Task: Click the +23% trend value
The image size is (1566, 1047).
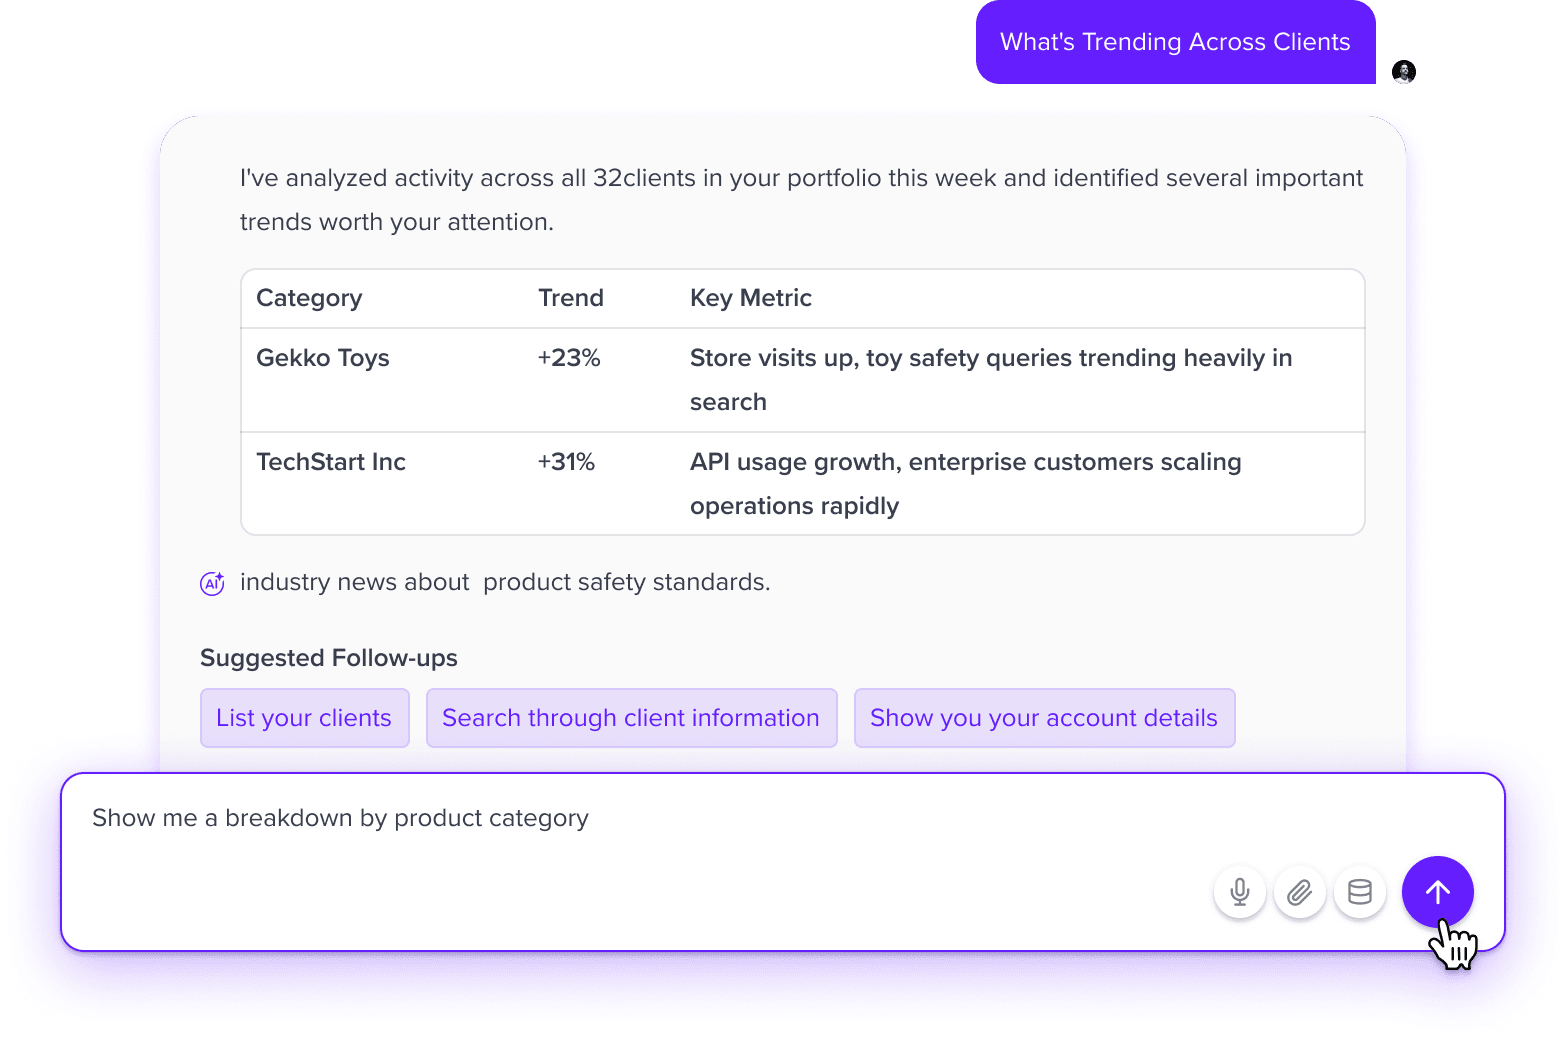Action: 568,357
